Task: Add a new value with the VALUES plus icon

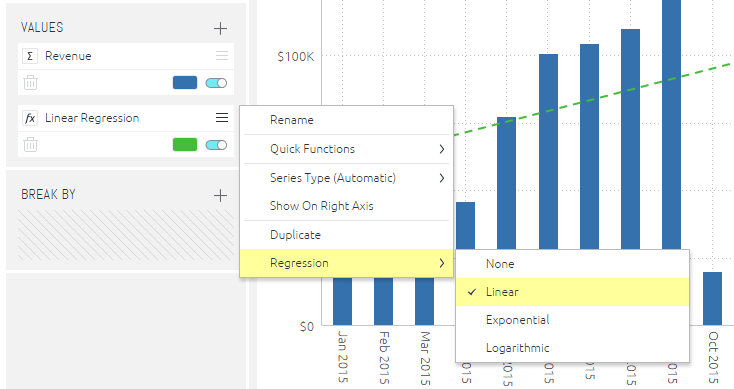Action: [220, 29]
